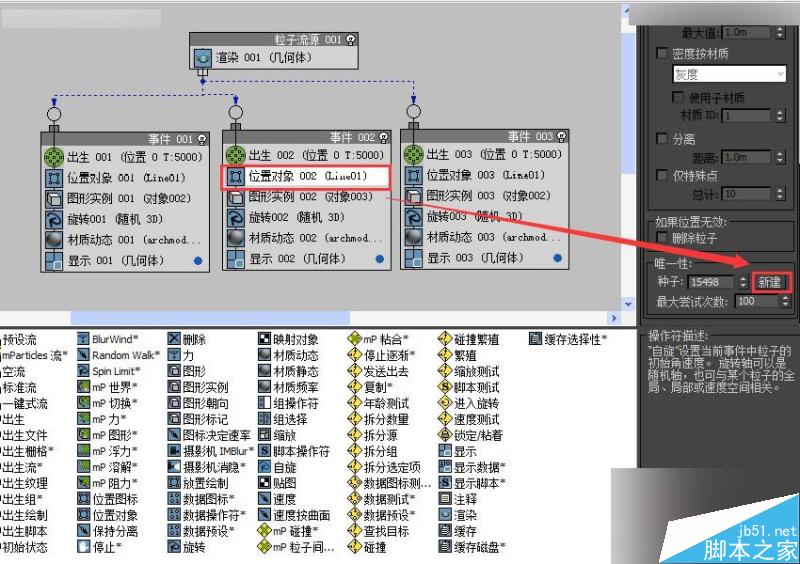Select the 材质动态 003 sphere icon

coord(414,237)
